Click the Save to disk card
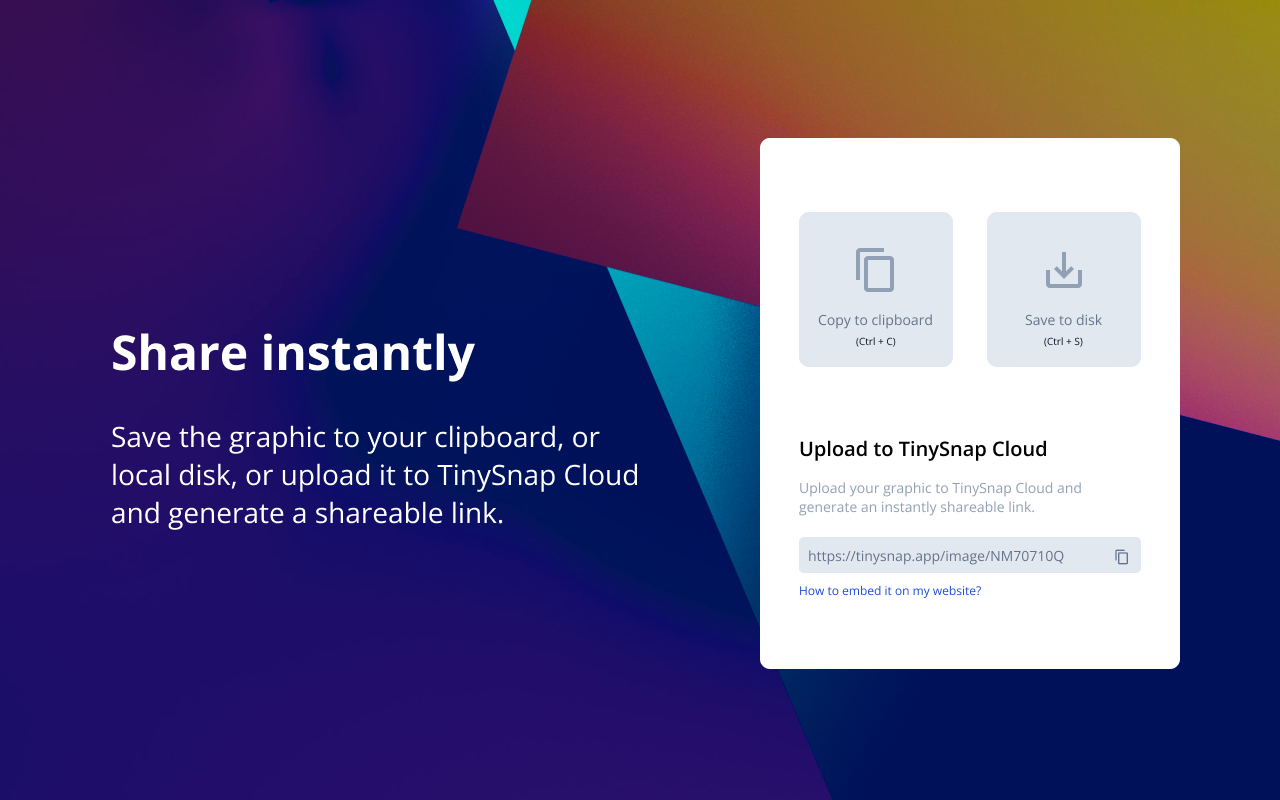The image size is (1280, 800). [1063, 289]
